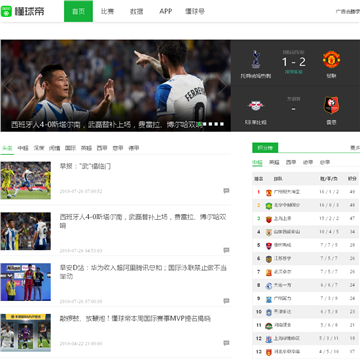The width and height of the screenshot is (360, 360).
Task: Open the 西班牙人4-0斯塔尔南 article headline
Action: point(143,221)
